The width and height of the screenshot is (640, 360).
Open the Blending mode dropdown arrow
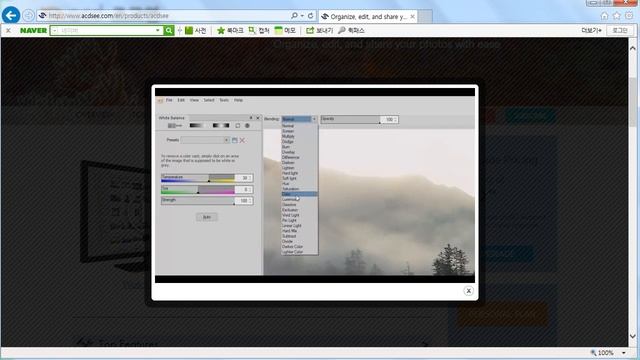(x=314, y=119)
